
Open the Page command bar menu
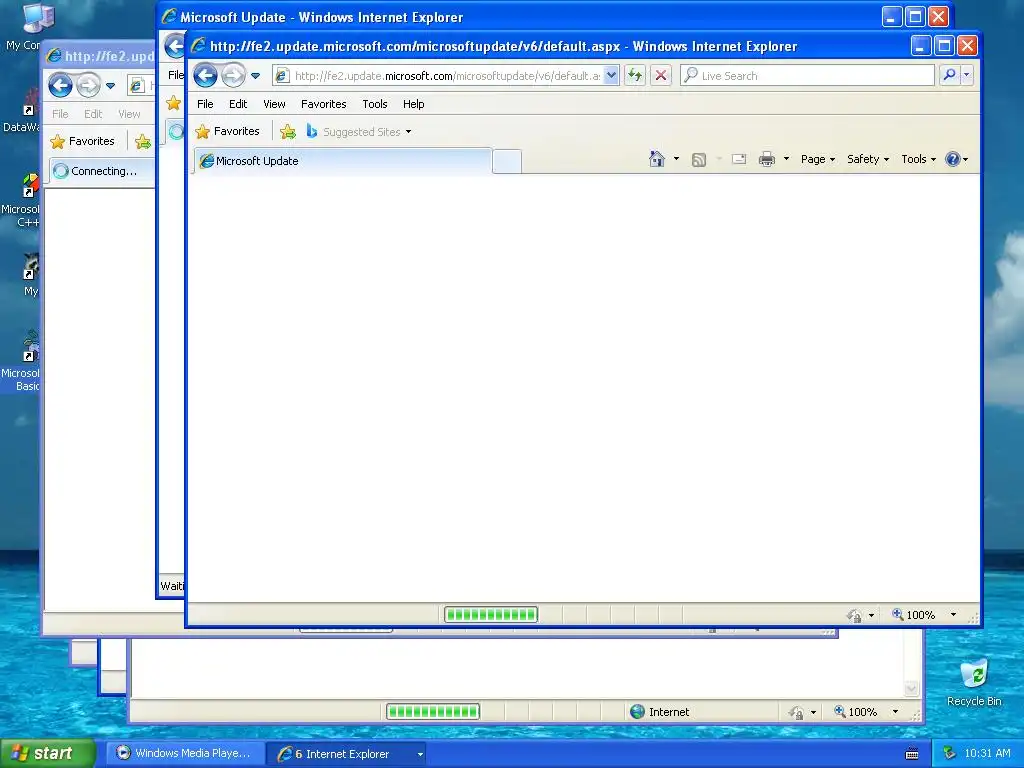[x=818, y=159]
